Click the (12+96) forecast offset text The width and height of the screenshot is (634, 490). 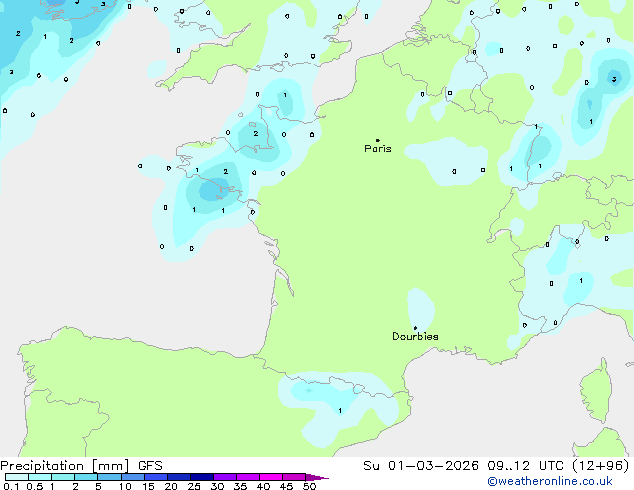pos(600,466)
